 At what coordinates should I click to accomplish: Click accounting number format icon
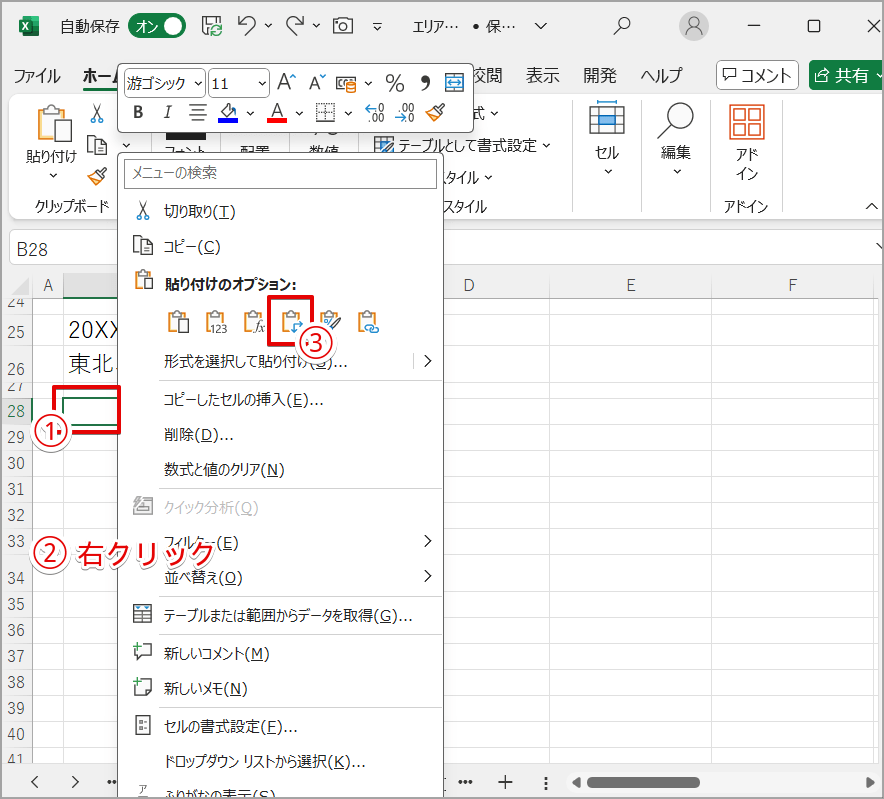tap(346, 83)
